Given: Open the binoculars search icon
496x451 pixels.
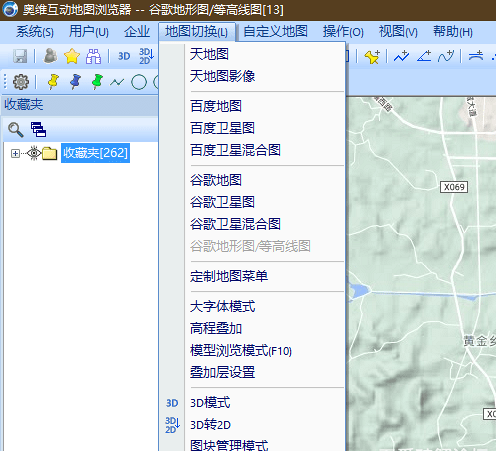Looking at the screenshot, I should coord(93,56).
